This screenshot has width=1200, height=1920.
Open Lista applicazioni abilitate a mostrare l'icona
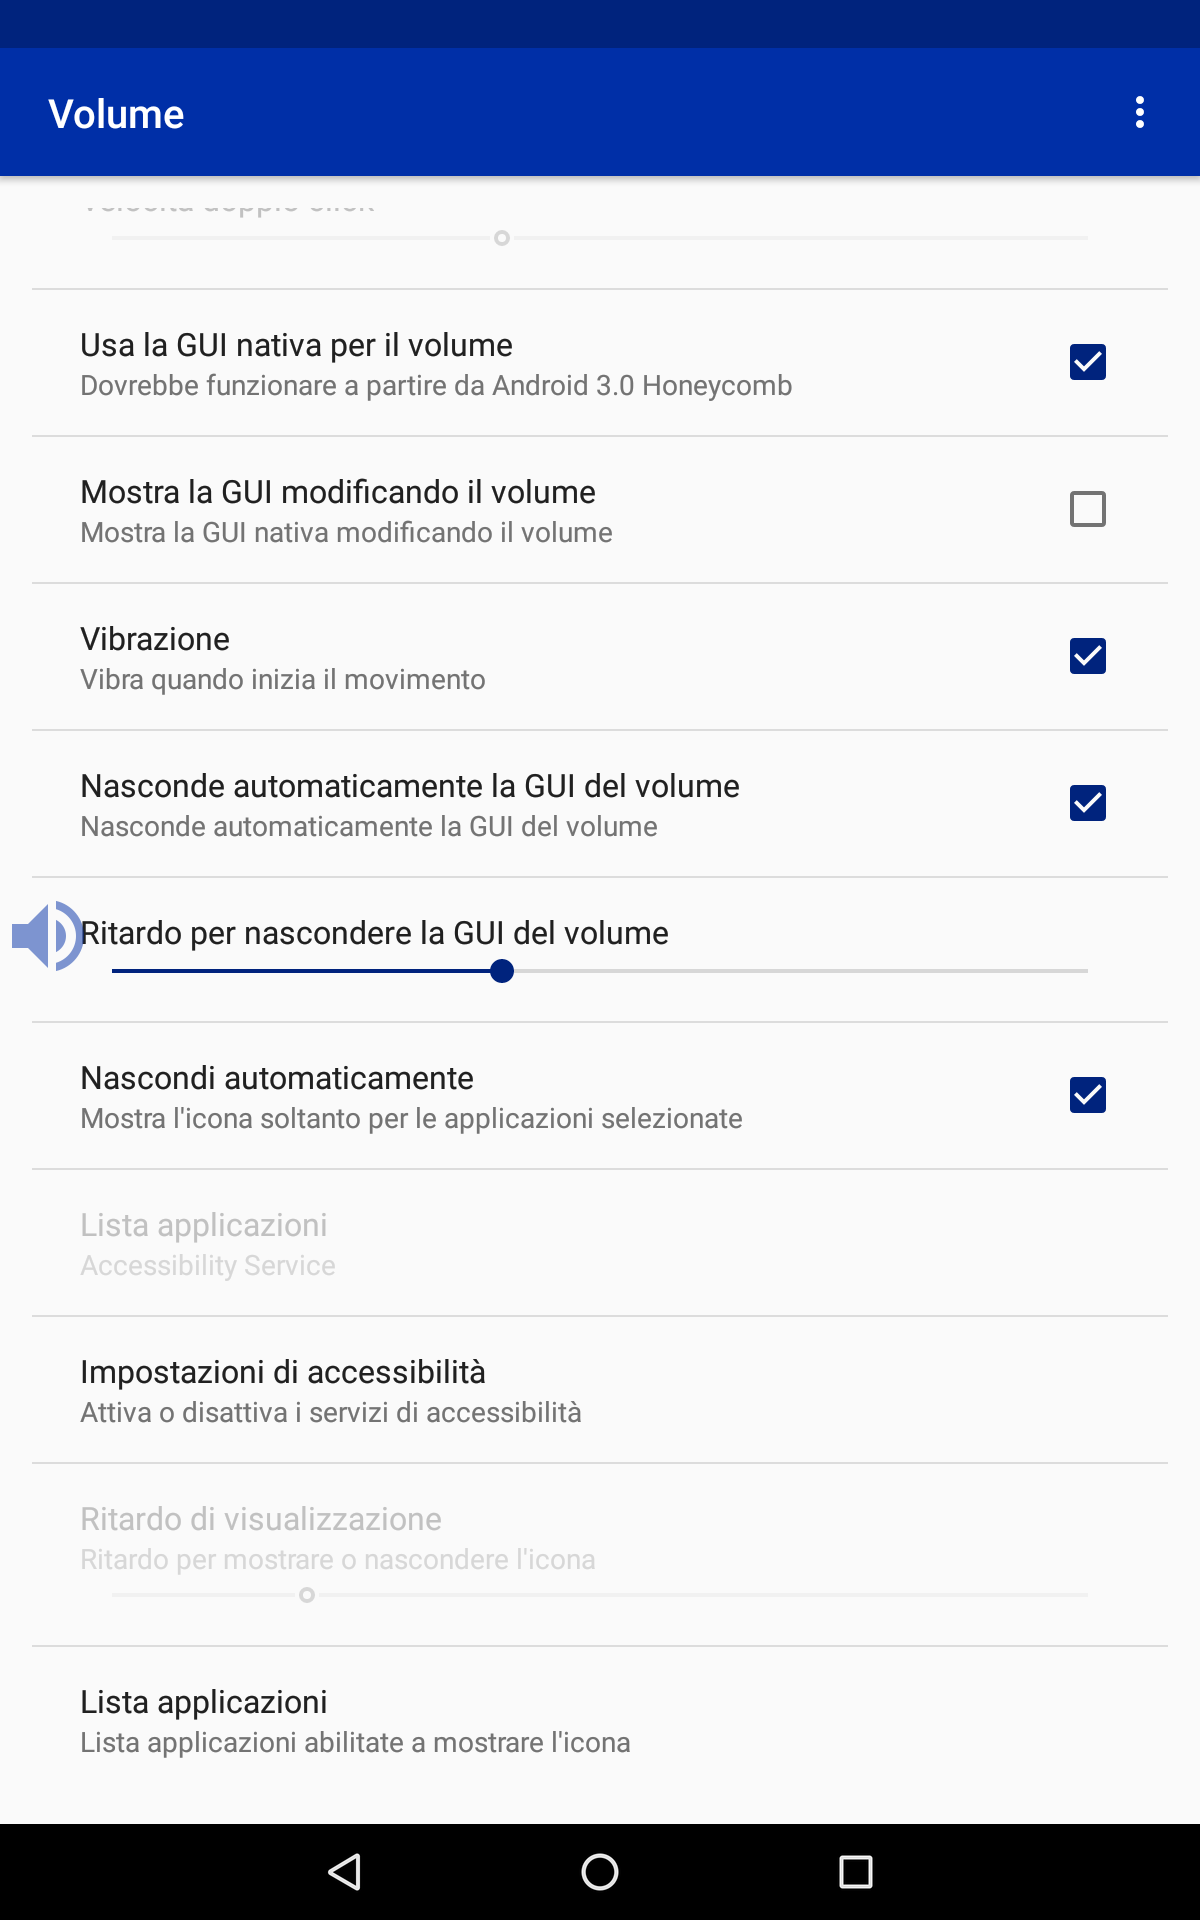(x=600, y=1720)
